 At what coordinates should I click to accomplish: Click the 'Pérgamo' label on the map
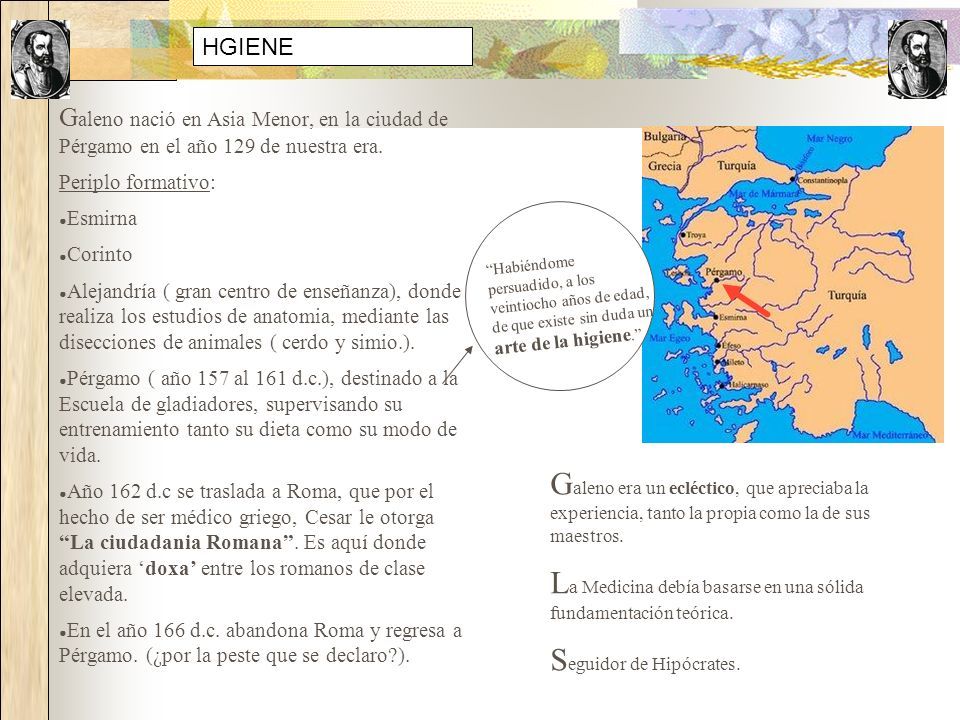(x=723, y=272)
